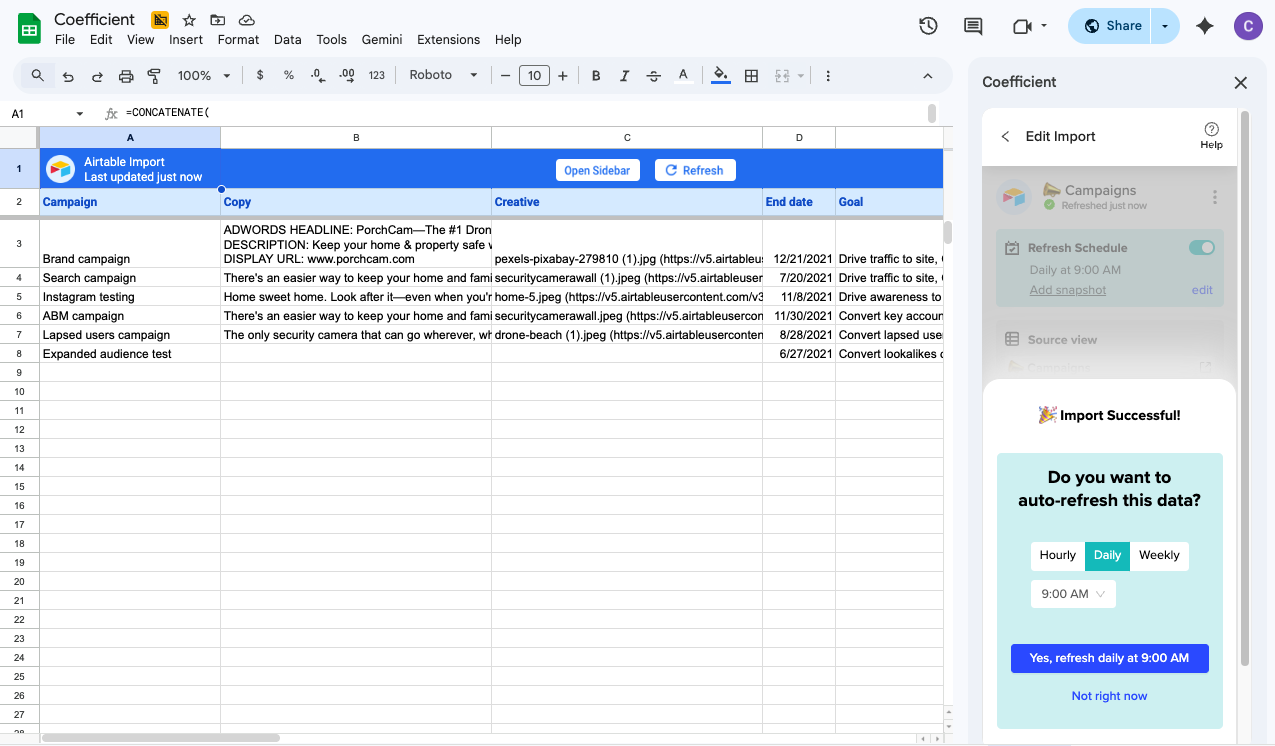Apply currency formatting
Viewport: 1275px width, 746px height.
(x=259, y=75)
